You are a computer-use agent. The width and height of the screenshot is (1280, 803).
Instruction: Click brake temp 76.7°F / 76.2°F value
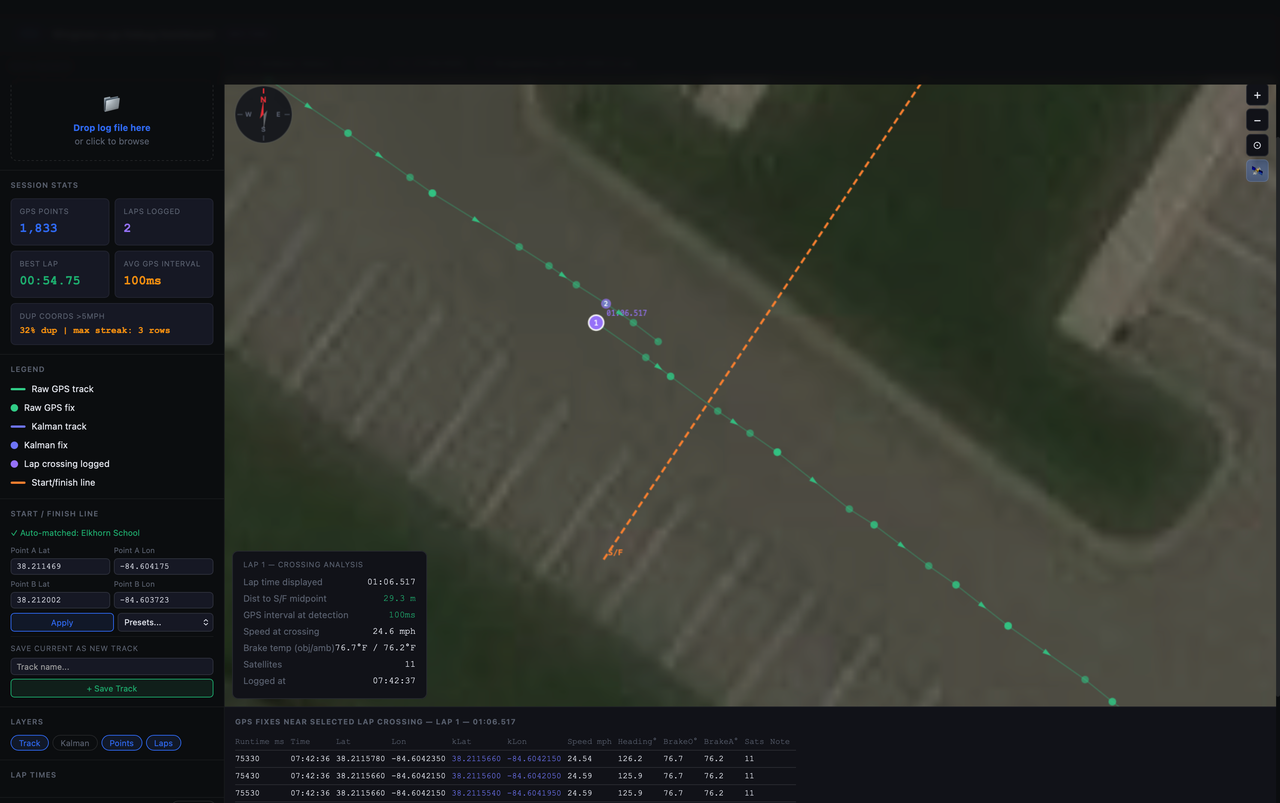pos(375,648)
